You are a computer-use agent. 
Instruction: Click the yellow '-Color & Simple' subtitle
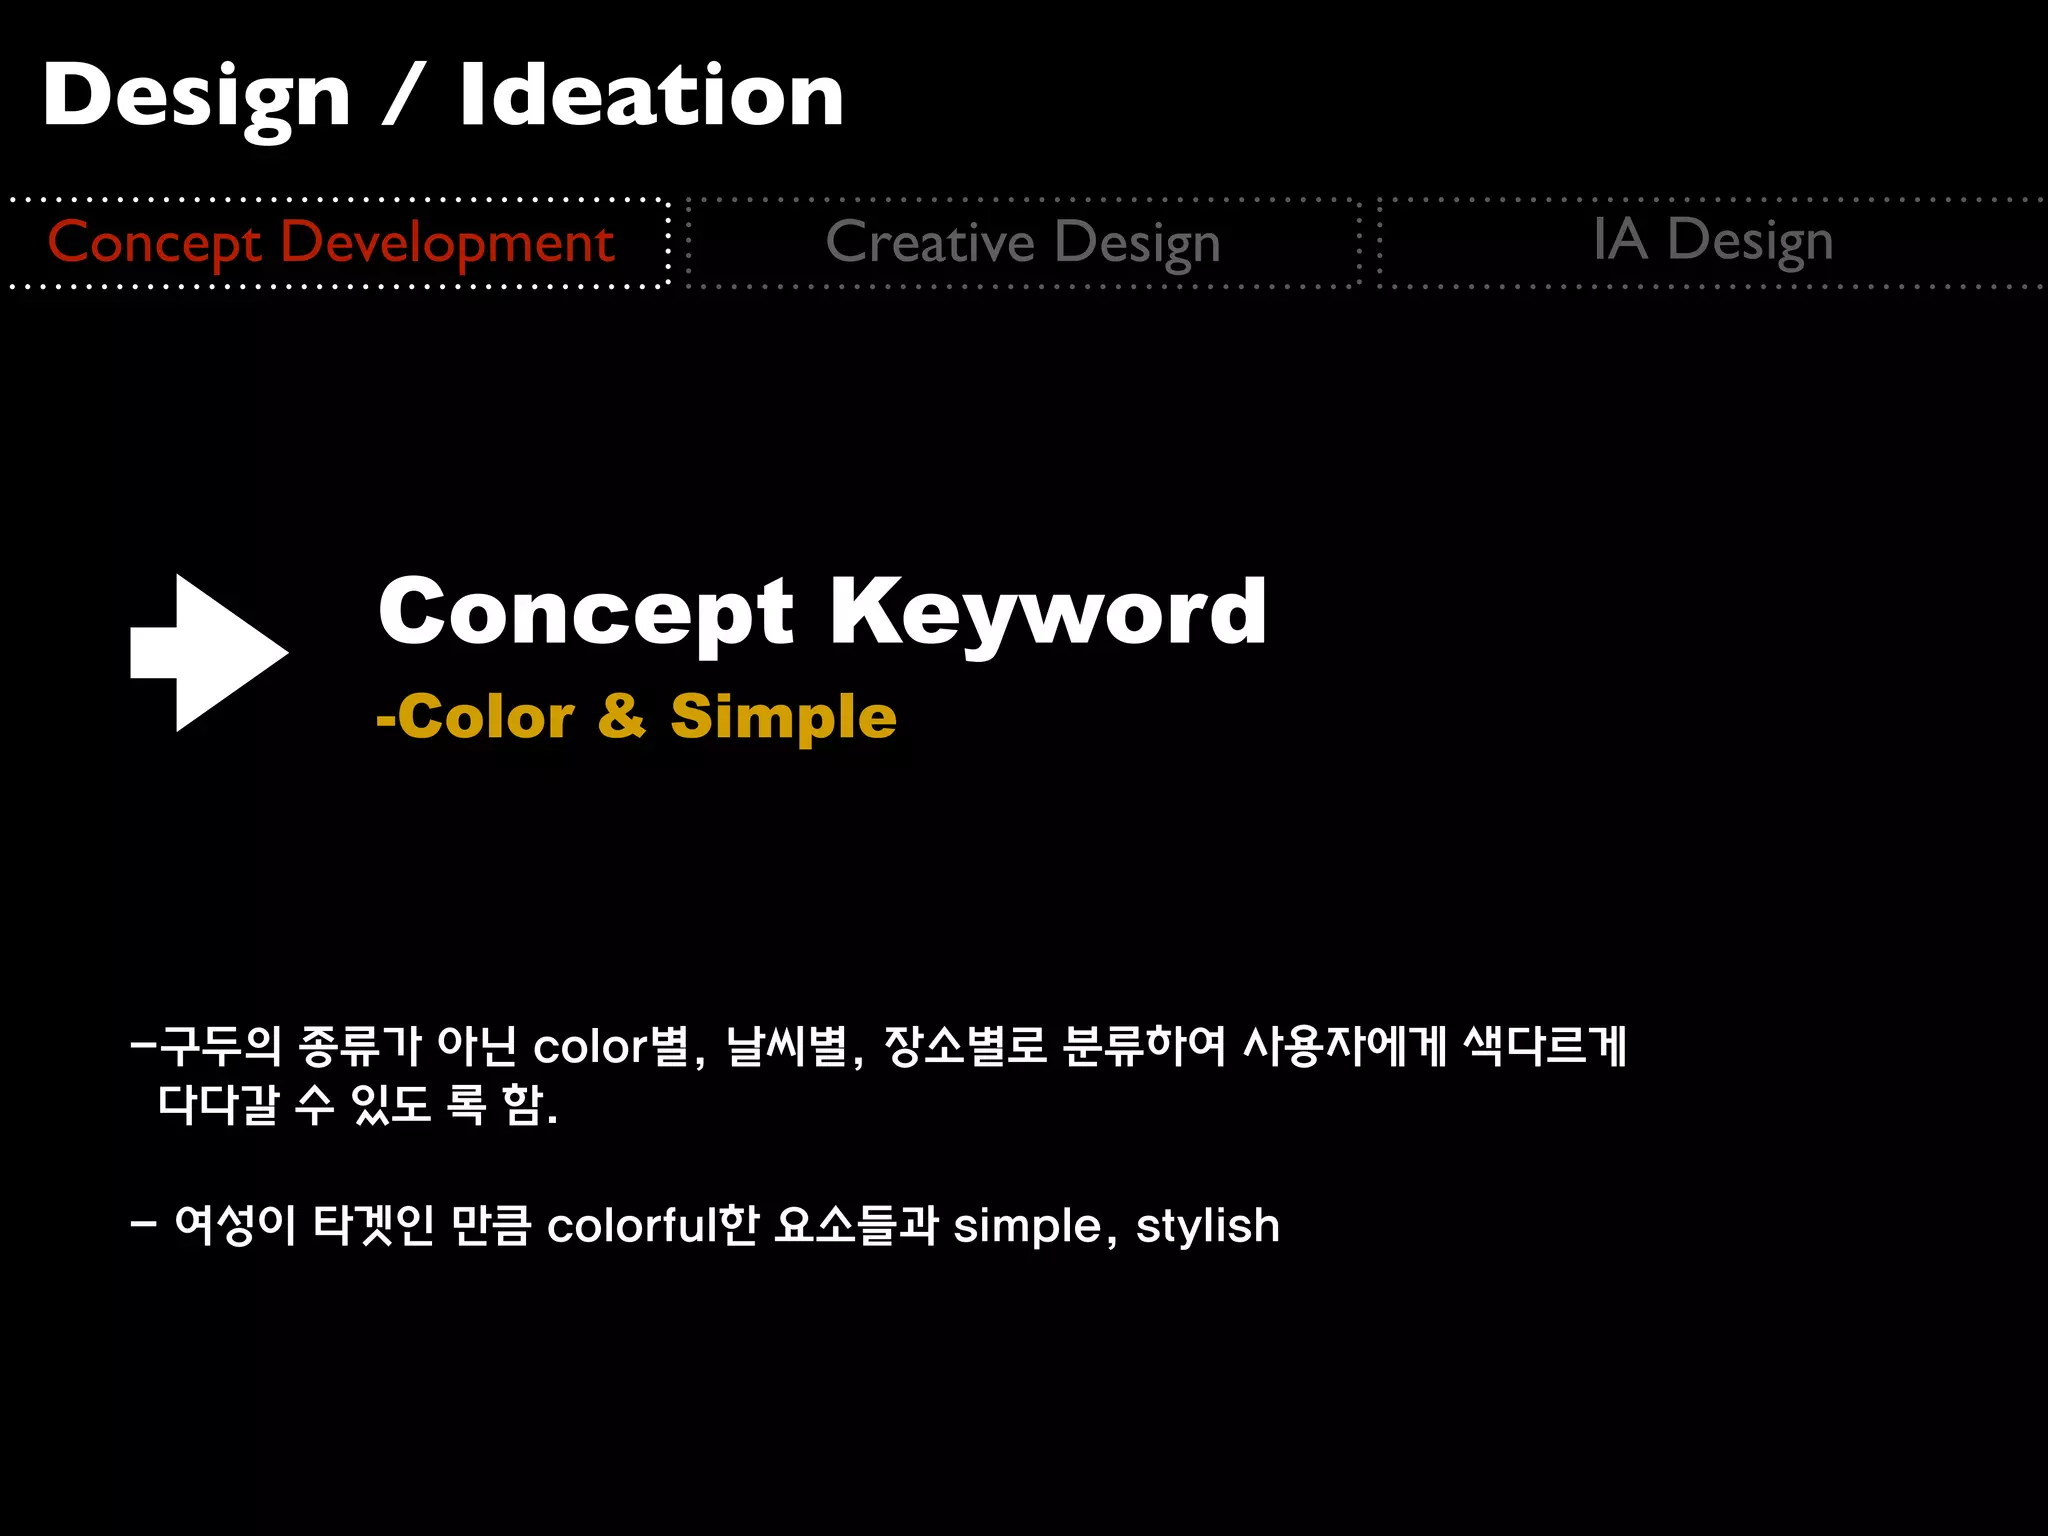coord(636,717)
